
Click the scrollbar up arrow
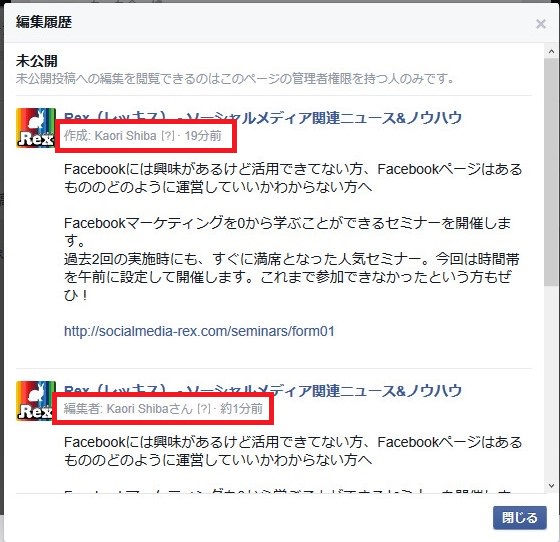pos(551,51)
